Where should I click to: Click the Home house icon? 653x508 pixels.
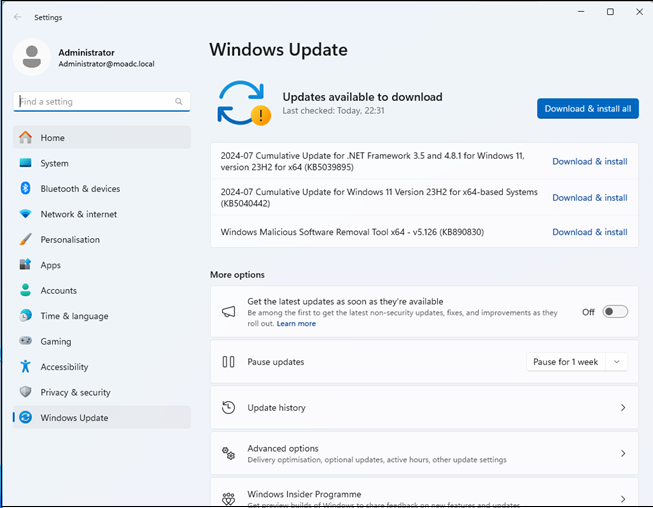click(25, 137)
